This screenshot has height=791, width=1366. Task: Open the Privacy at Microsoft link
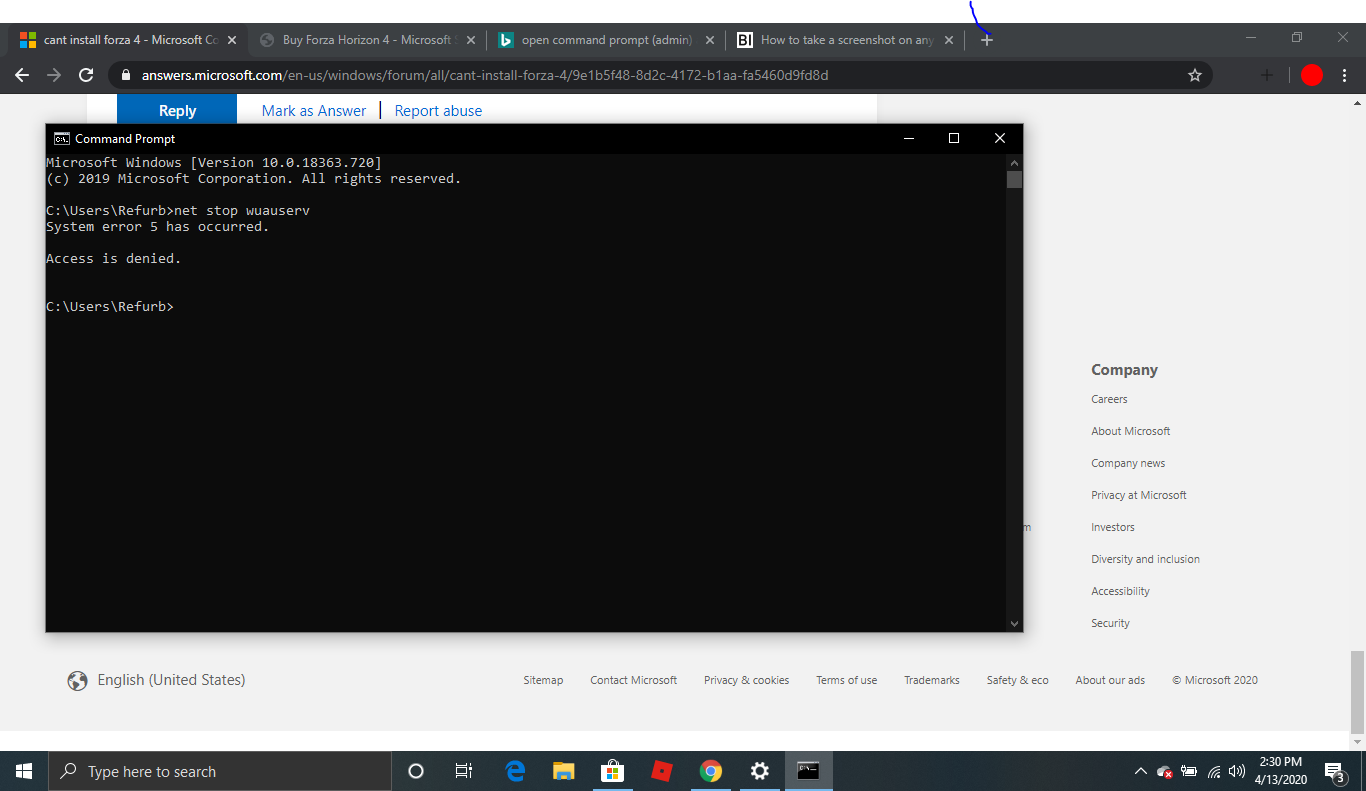pyautogui.click(x=1139, y=495)
